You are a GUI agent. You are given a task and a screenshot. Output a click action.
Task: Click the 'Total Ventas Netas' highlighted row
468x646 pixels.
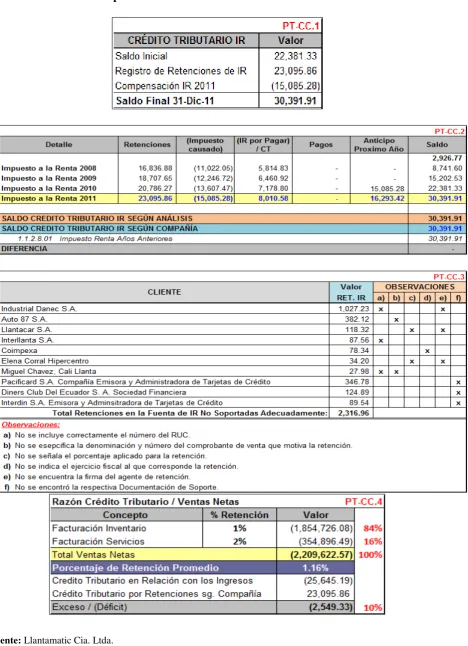(x=202, y=555)
